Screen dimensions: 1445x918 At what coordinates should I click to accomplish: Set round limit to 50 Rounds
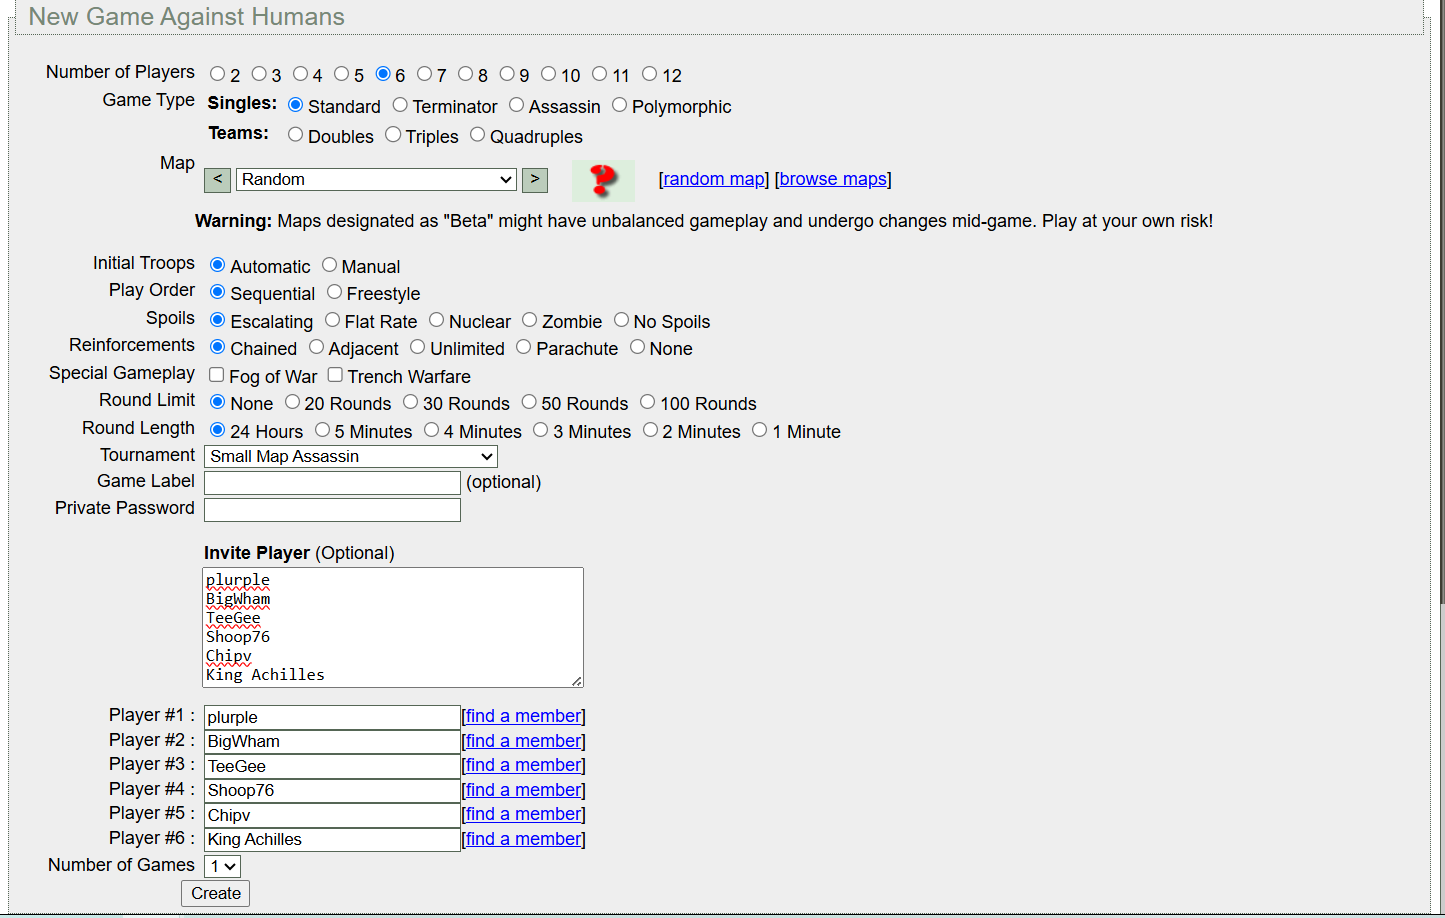[529, 402]
